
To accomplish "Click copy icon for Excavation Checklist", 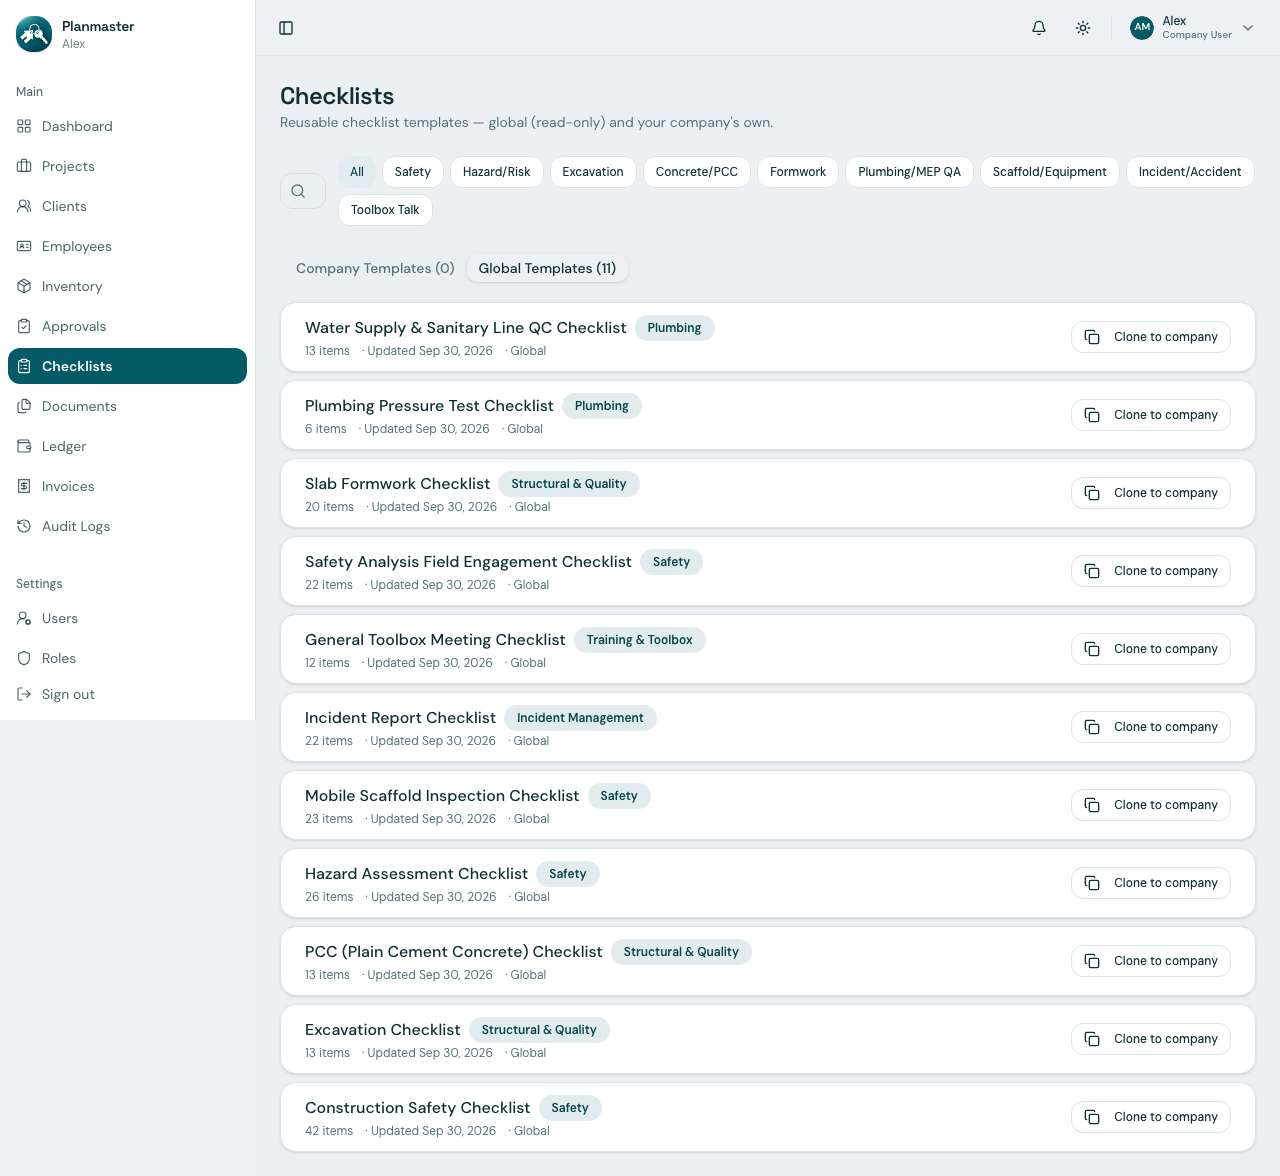I will point(1092,1039).
